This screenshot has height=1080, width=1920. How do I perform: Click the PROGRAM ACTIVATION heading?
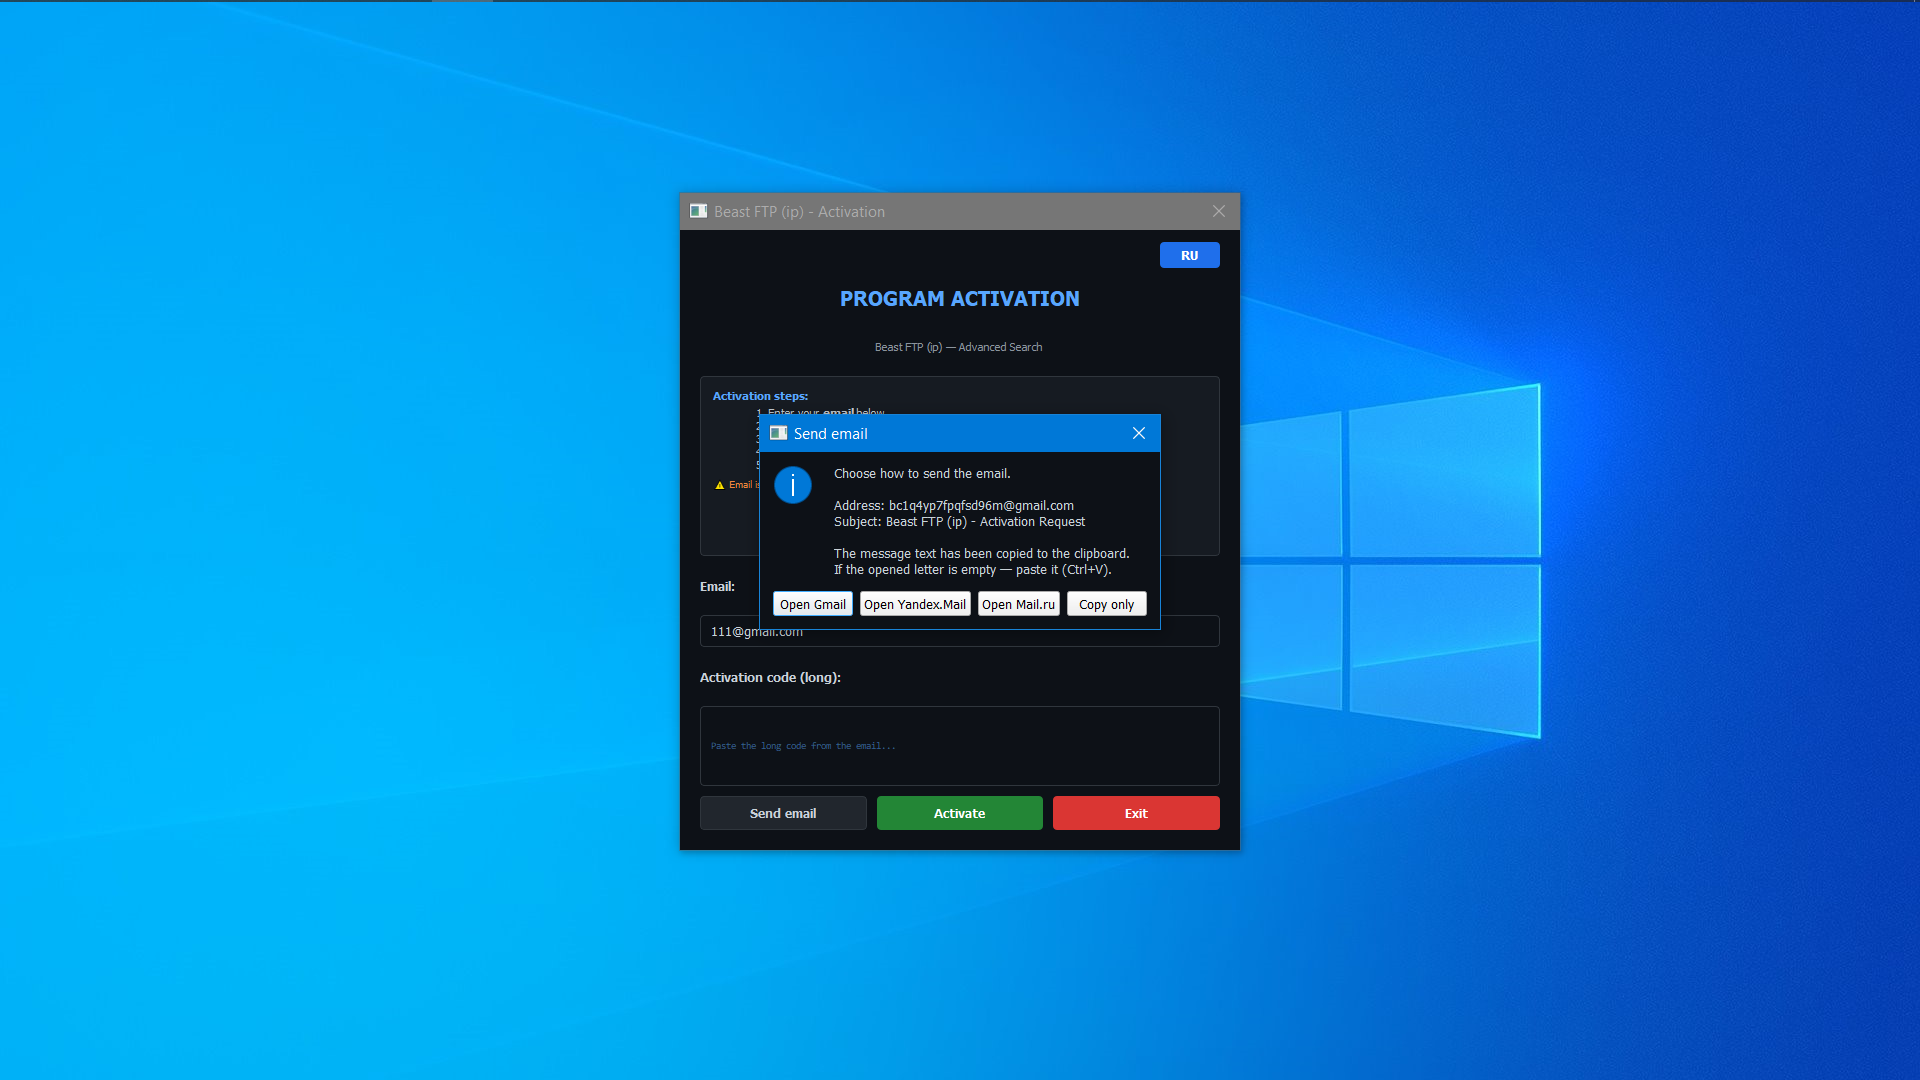pos(959,299)
